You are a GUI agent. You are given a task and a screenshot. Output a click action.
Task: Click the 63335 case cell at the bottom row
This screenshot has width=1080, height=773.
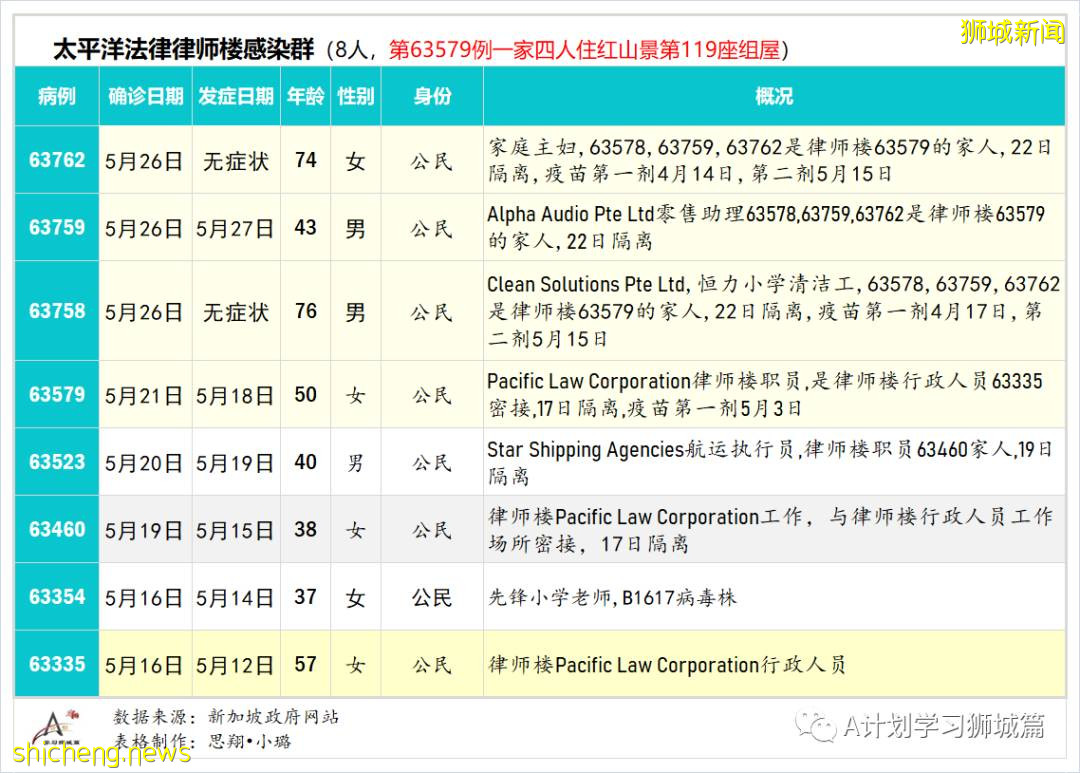click(x=56, y=663)
